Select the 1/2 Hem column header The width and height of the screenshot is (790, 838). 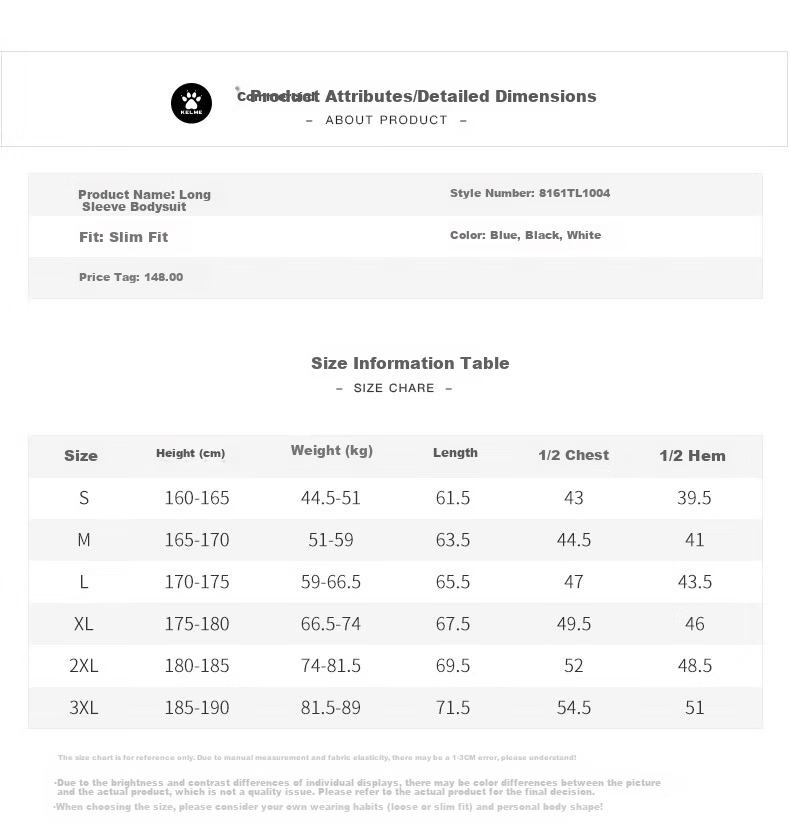click(692, 456)
